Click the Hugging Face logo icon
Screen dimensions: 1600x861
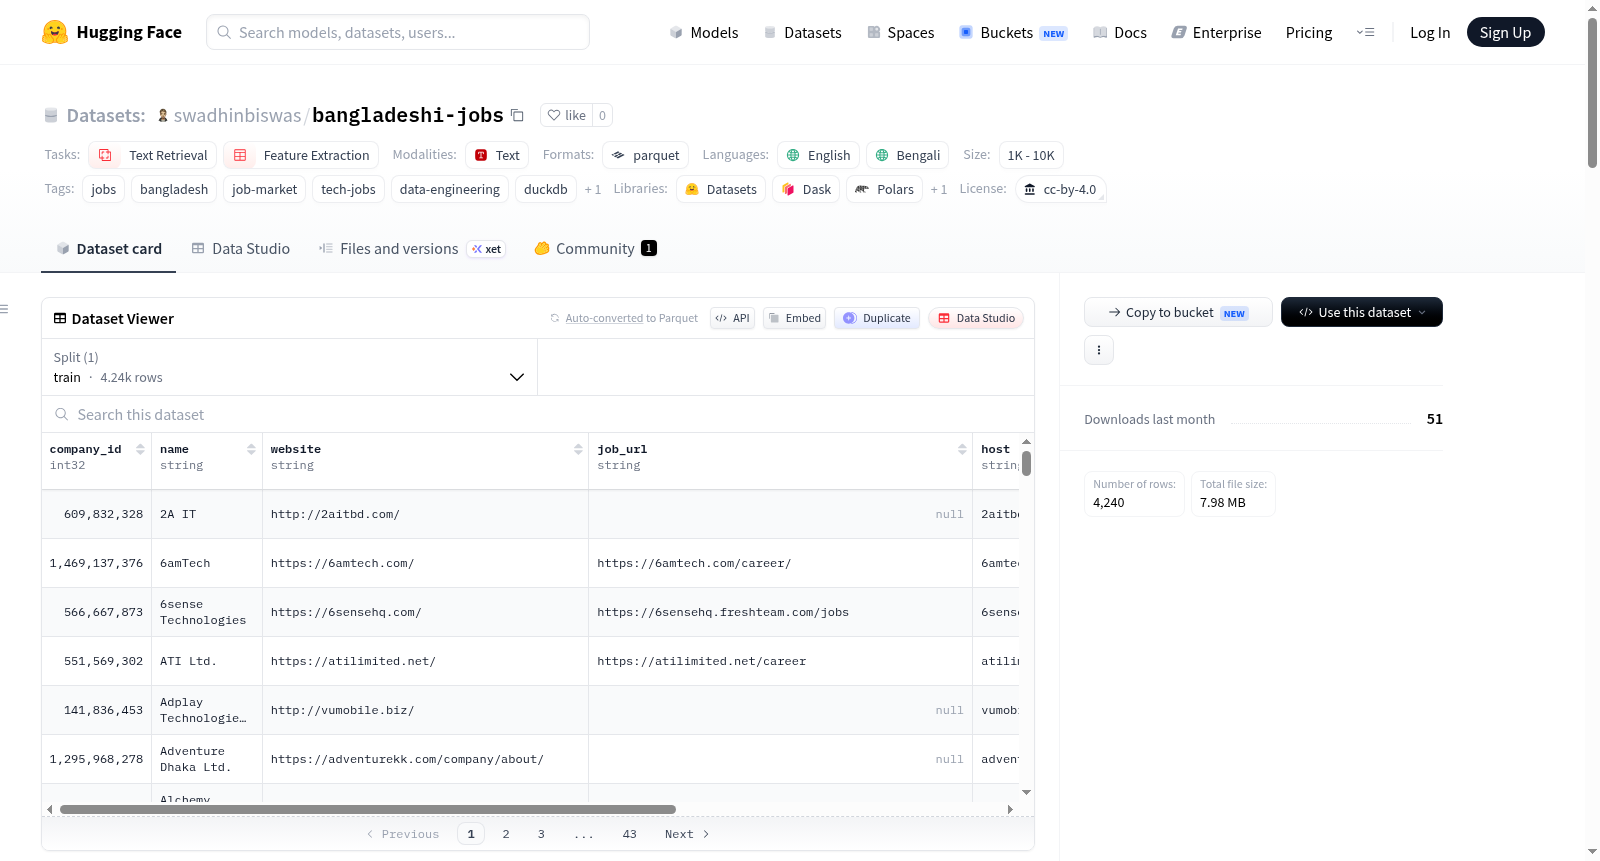point(55,32)
